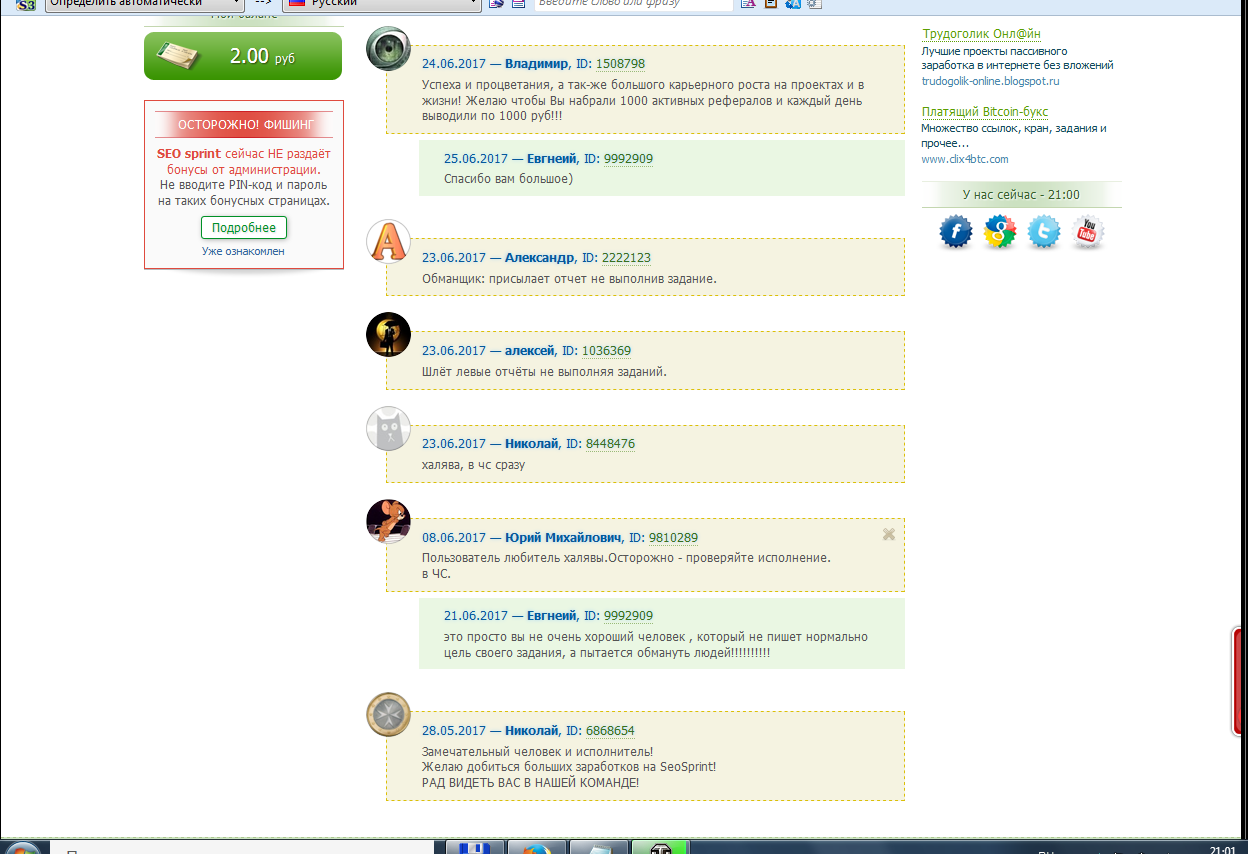Open the SEO sprint link in the phishing warning
Image resolution: width=1248 pixels, height=854 pixels.
pyautogui.click(x=189, y=154)
